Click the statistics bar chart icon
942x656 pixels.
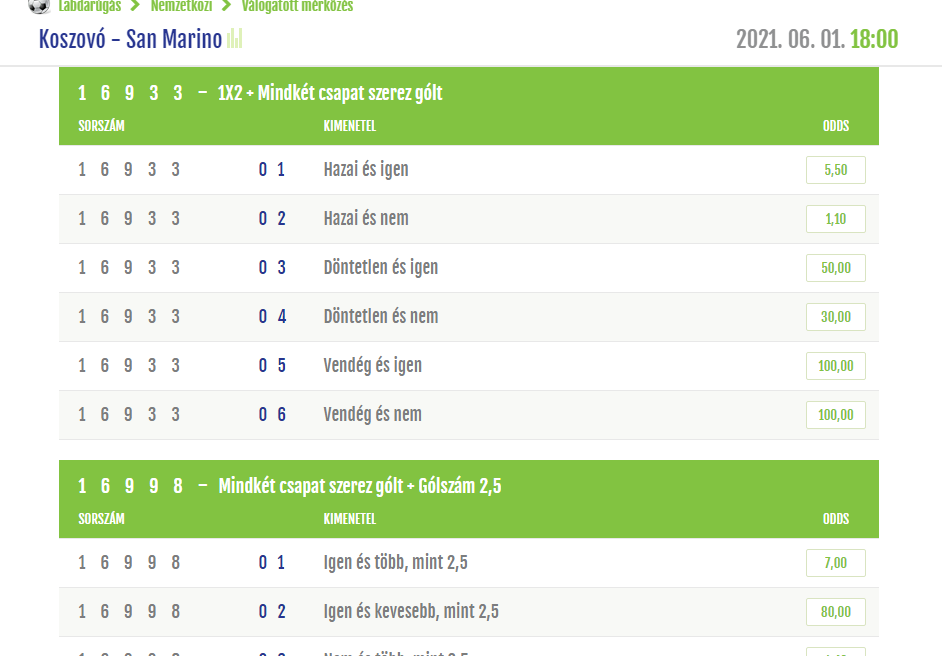[x=235, y=39]
